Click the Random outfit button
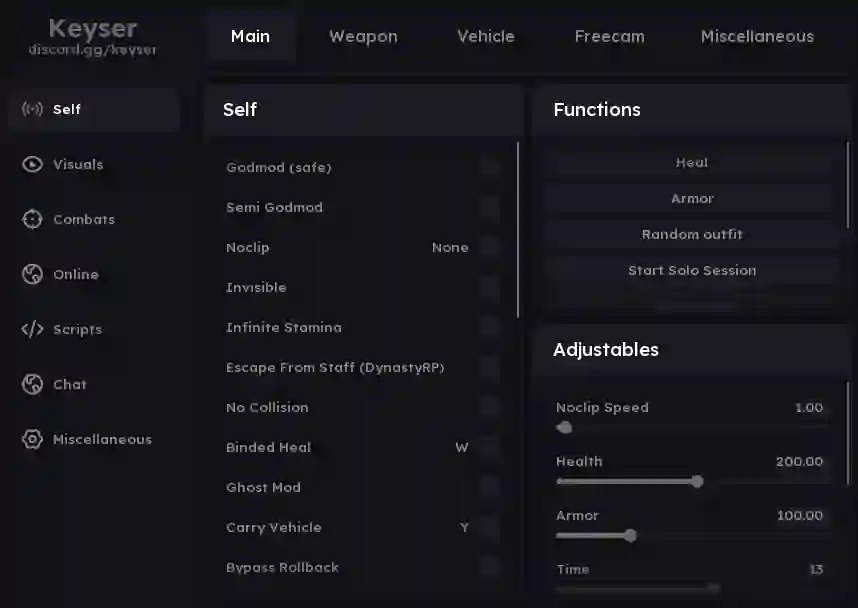The width and height of the screenshot is (858, 608). pyautogui.click(x=692, y=234)
